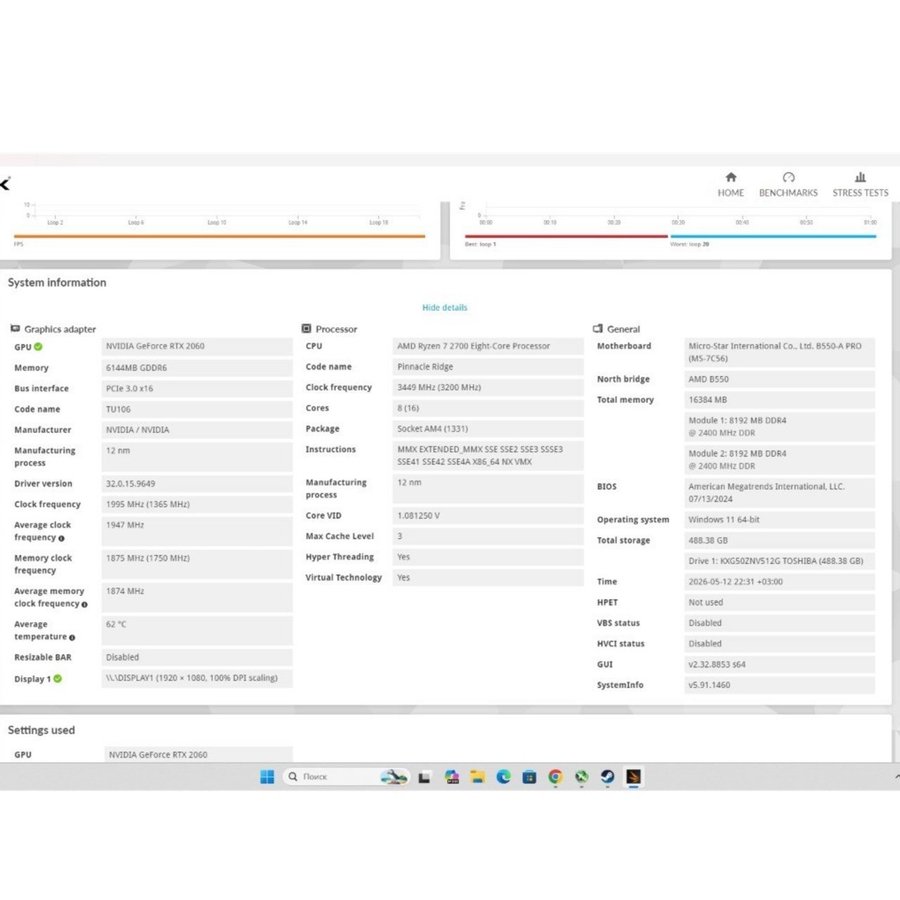
Task: Select the Hyper Threading value Yes
Action: (x=488, y=557)
